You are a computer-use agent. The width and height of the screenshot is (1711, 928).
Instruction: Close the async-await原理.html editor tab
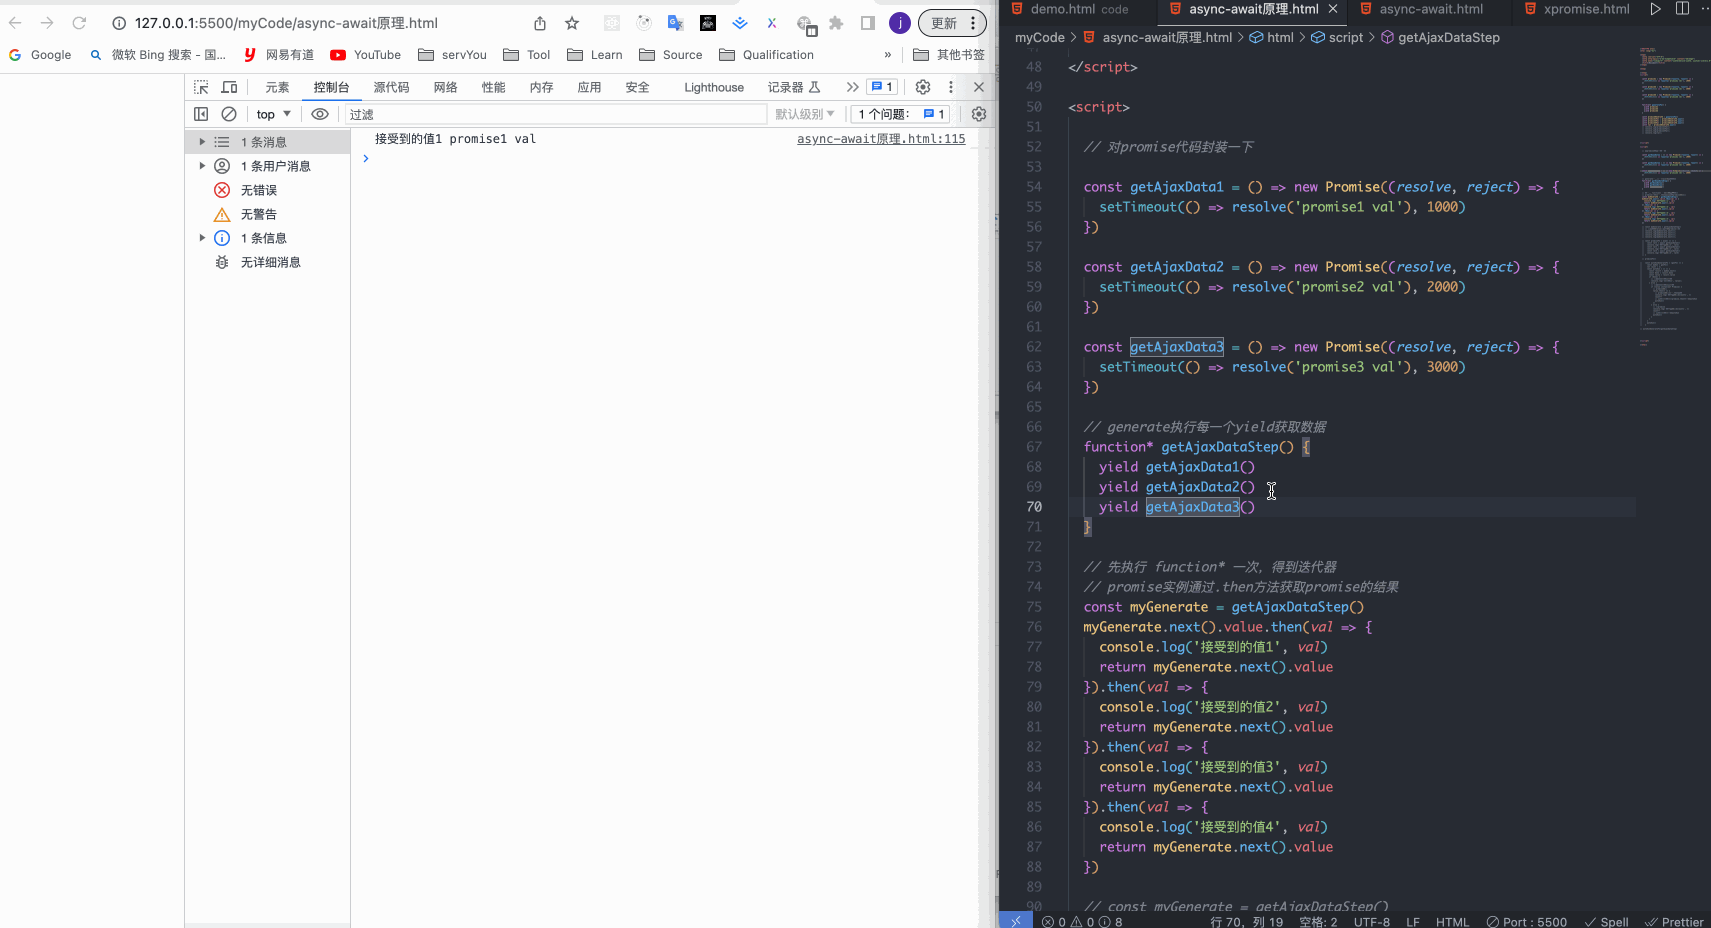click(x=1333, y=9)
